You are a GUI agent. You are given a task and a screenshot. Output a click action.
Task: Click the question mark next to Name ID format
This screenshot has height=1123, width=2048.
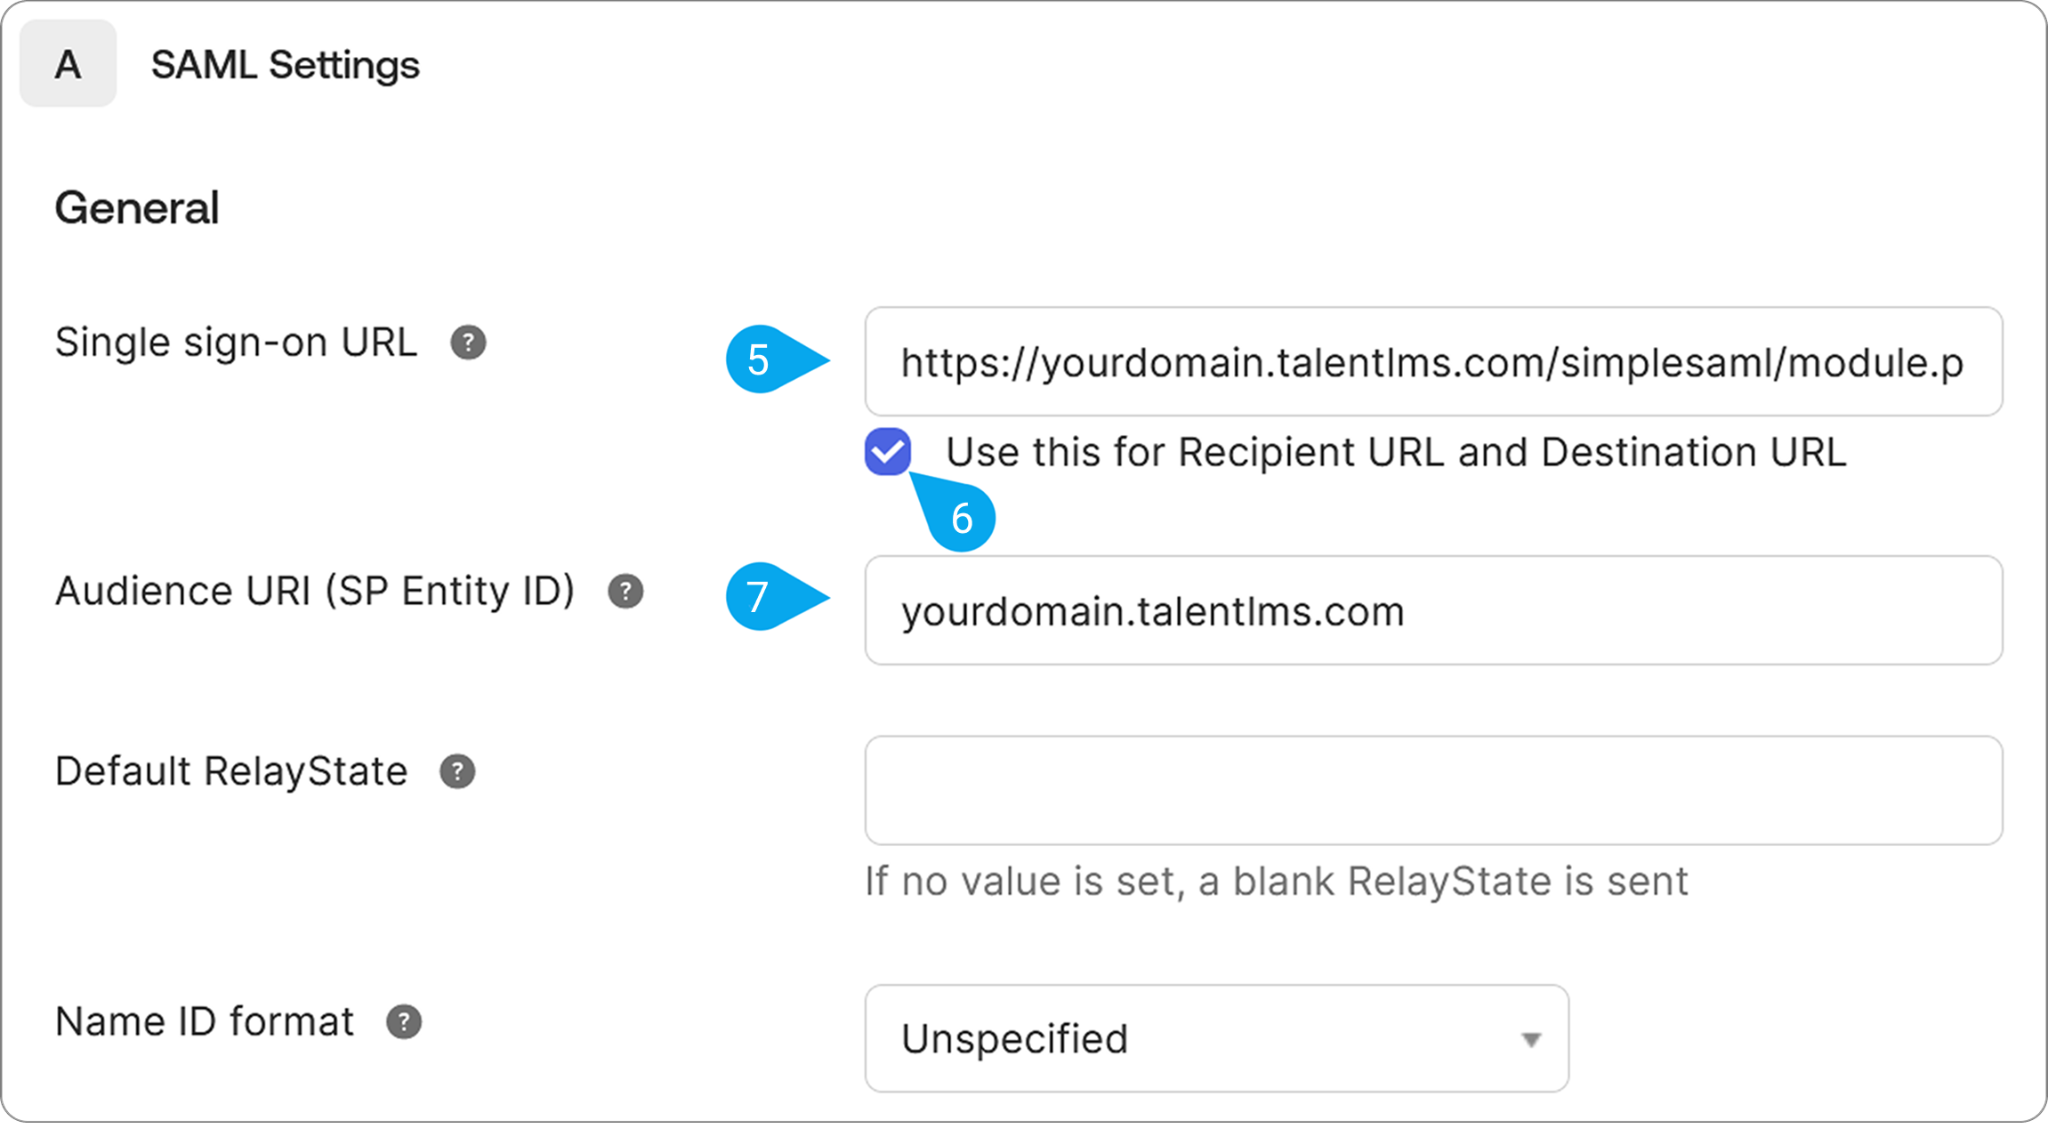pos(404,1021)
